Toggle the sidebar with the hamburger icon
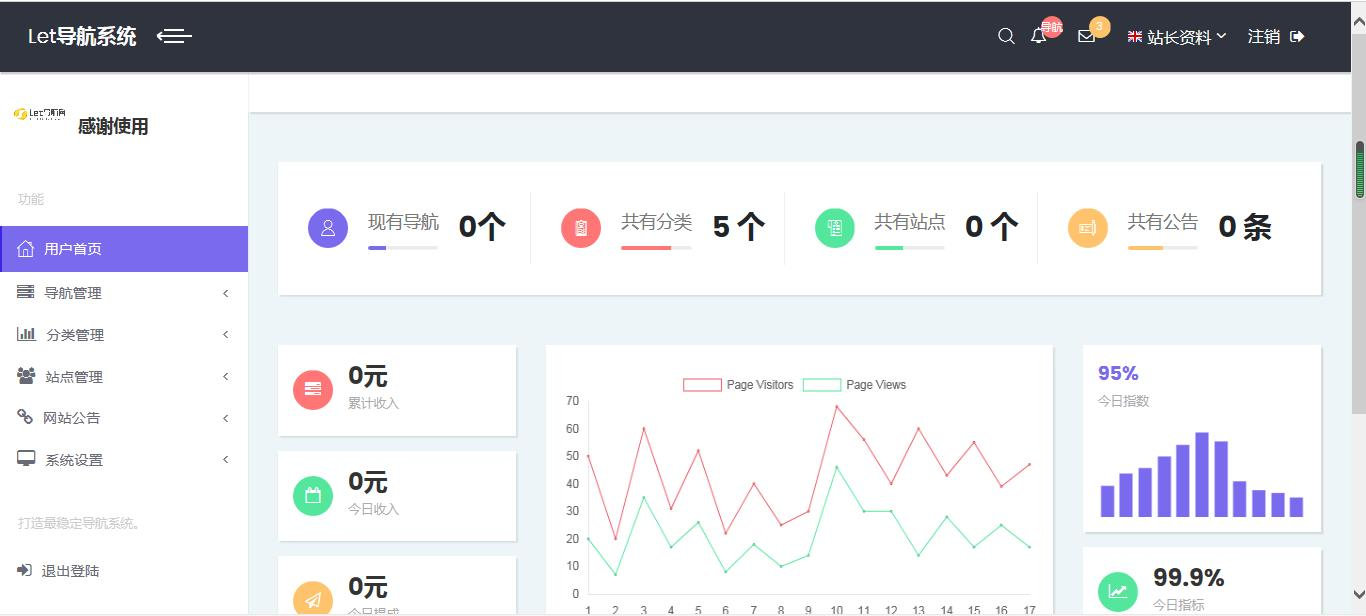 pos(173,36)
